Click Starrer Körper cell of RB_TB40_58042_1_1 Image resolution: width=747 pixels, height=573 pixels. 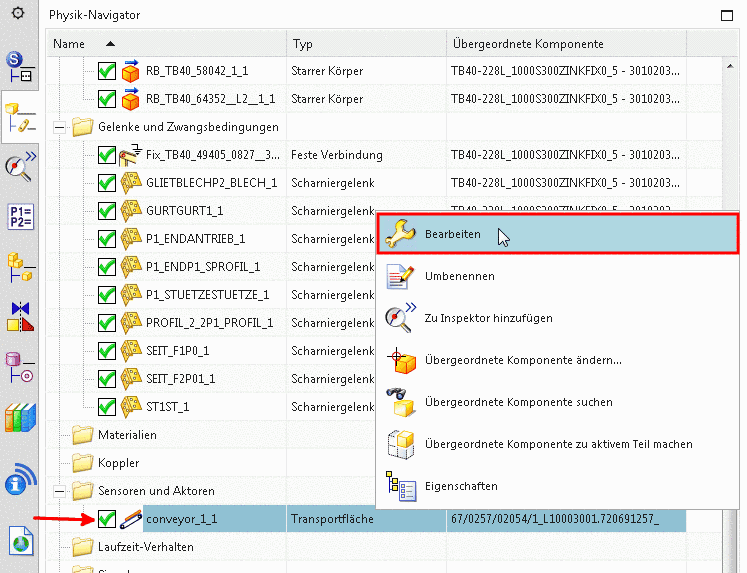coord(327,71)
